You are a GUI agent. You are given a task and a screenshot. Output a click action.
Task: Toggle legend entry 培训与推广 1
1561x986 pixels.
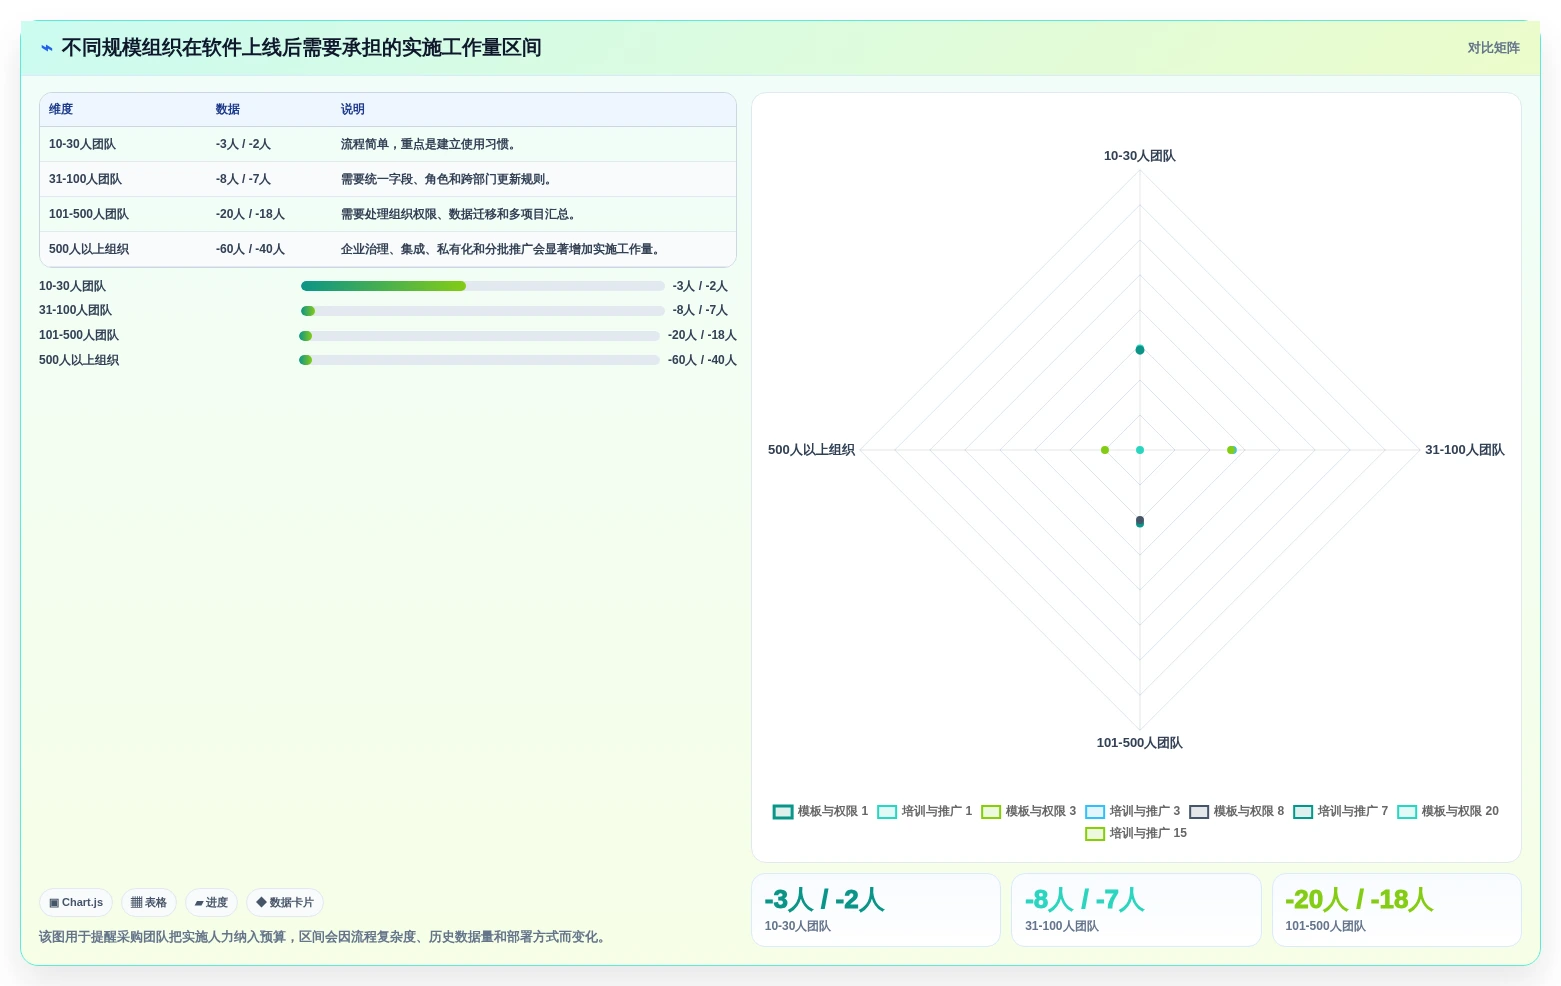[925, 811]
